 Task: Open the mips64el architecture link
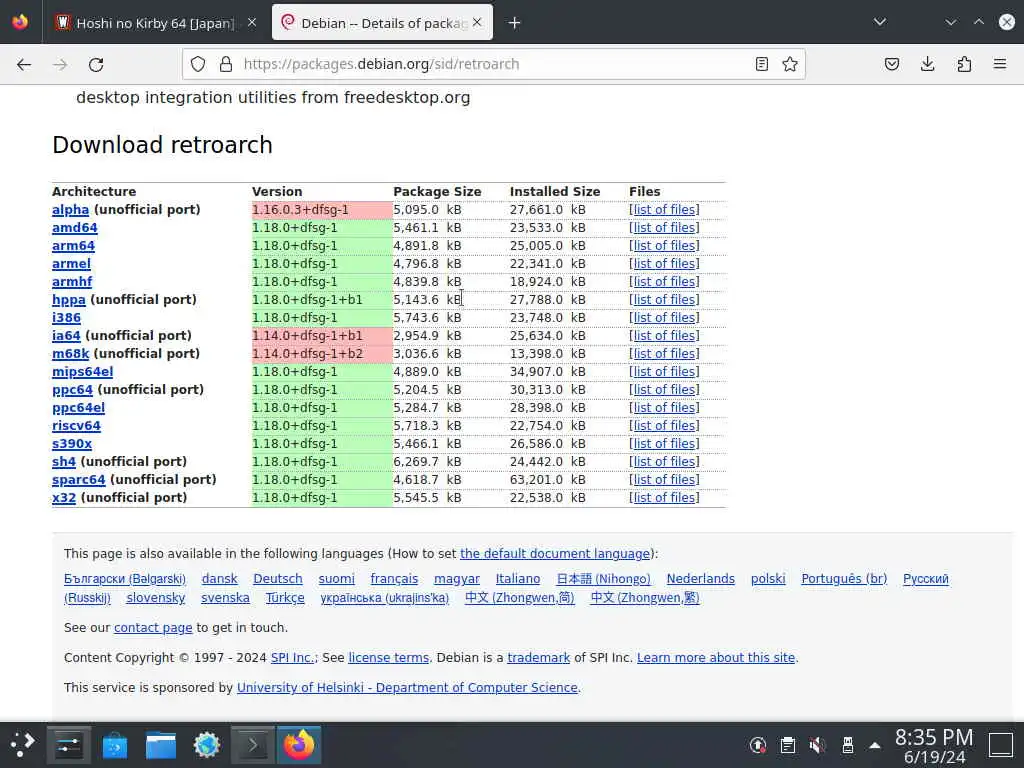point(82,372)
